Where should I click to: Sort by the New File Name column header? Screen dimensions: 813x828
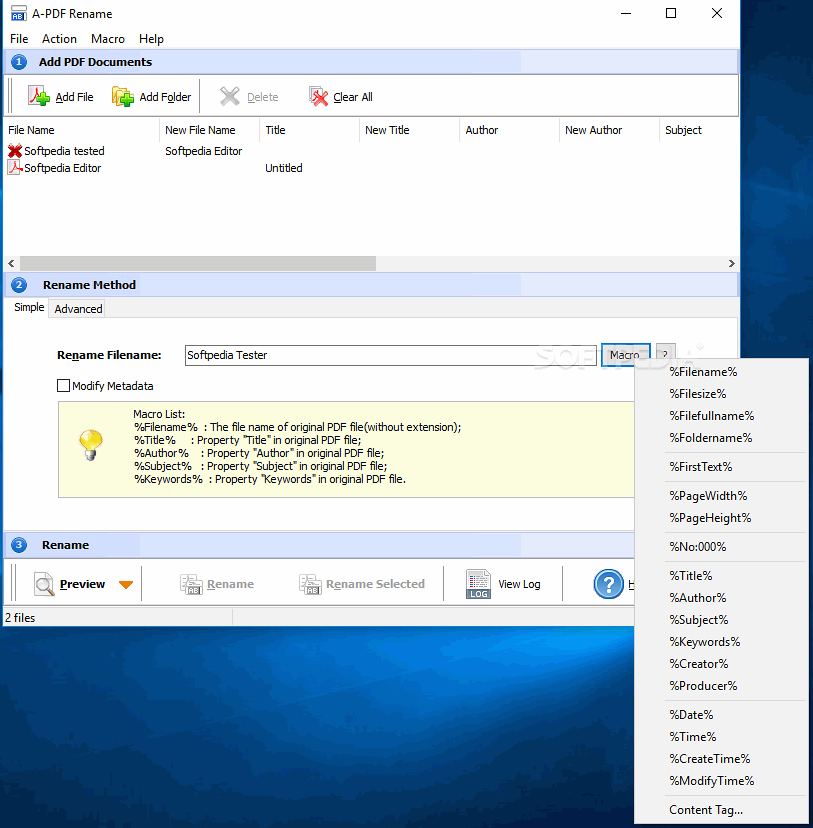(209, 130)
